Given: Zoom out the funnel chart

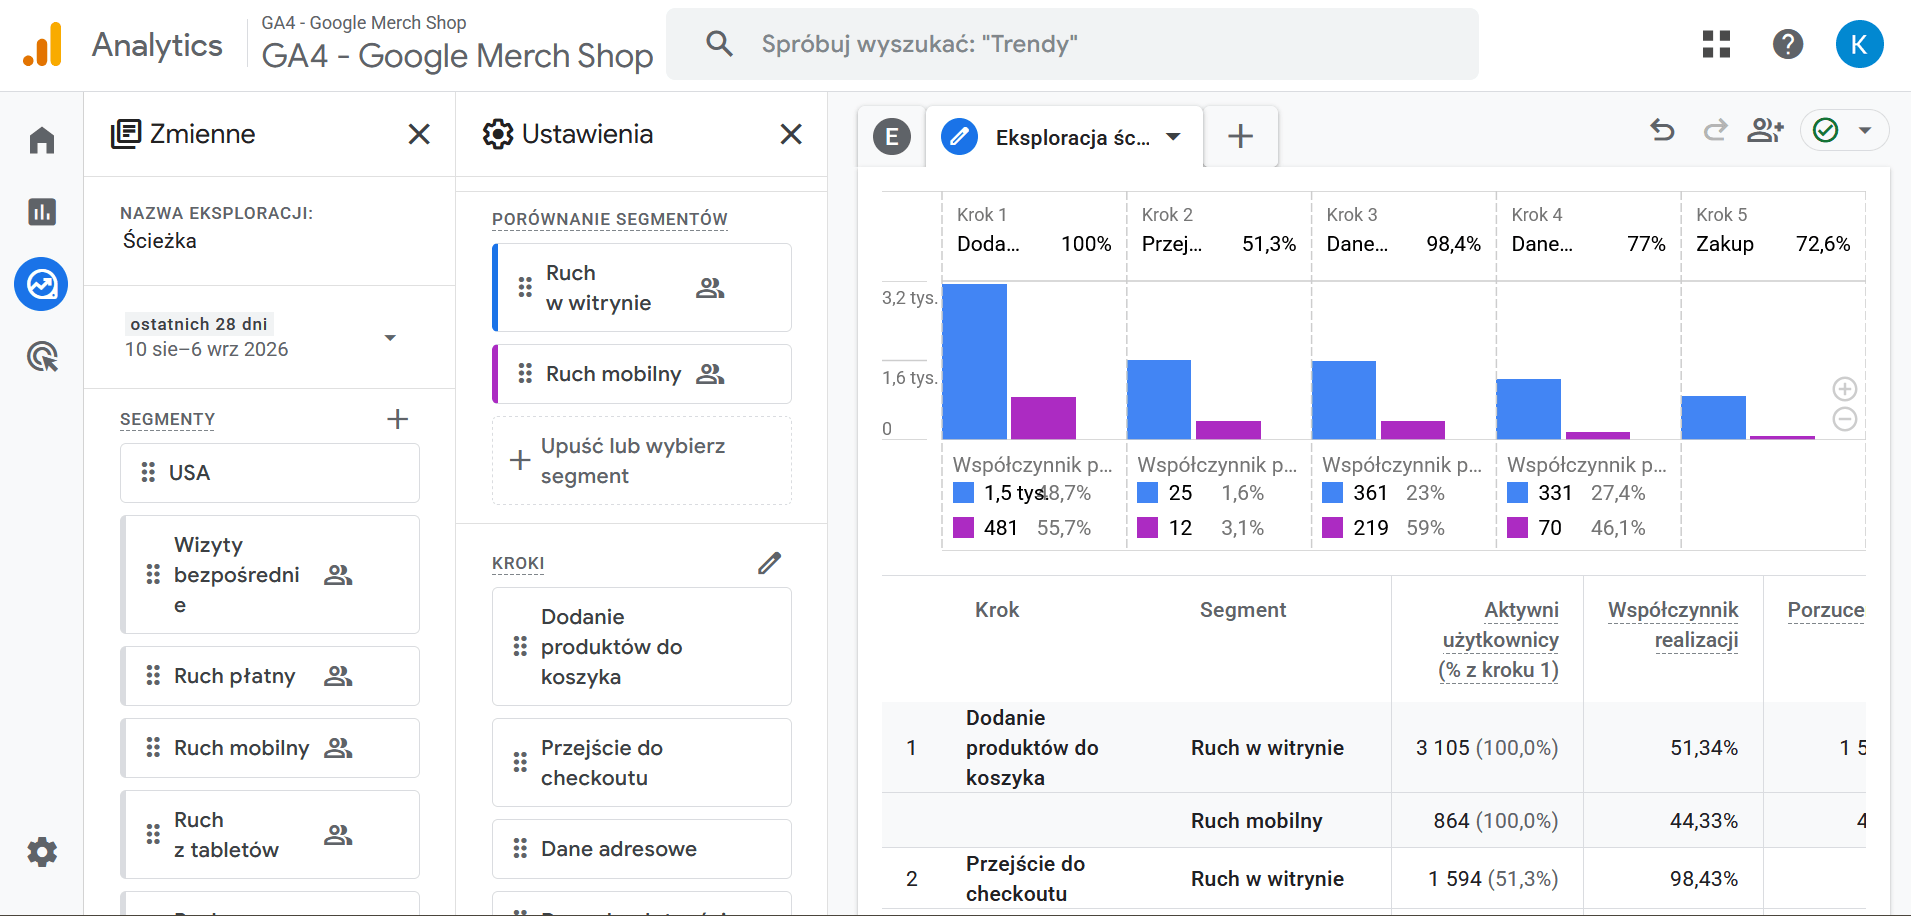Looking at the screenshot, I should 1845,419.
